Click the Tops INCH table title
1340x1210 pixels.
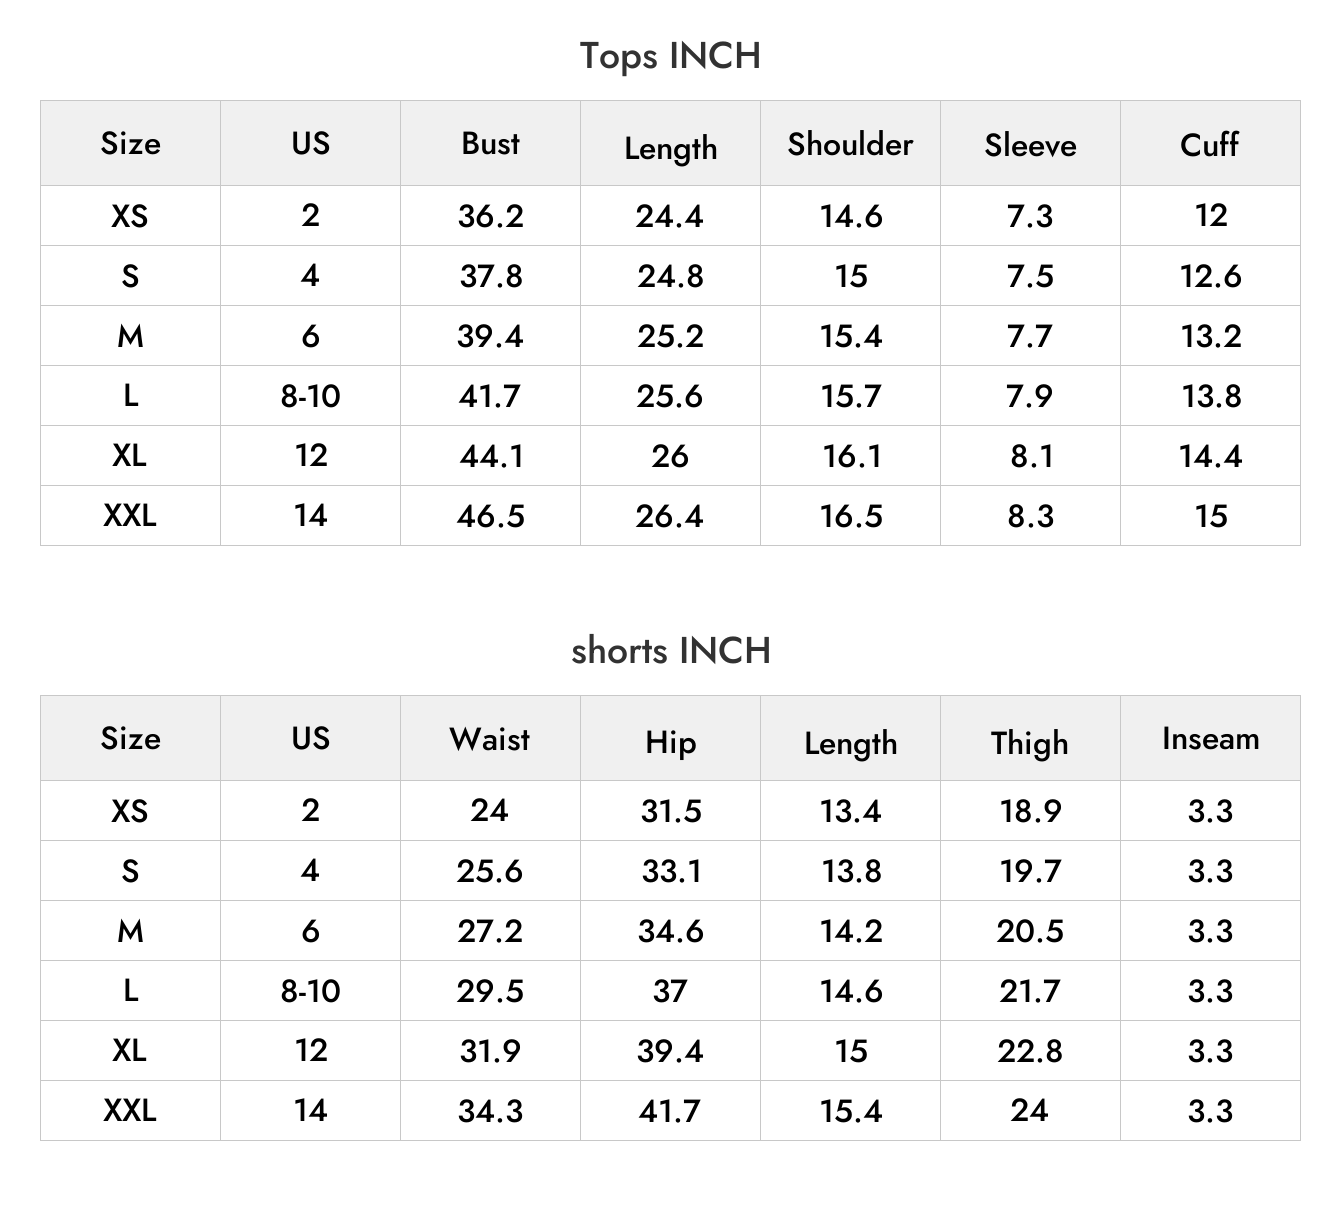(670, 56)
